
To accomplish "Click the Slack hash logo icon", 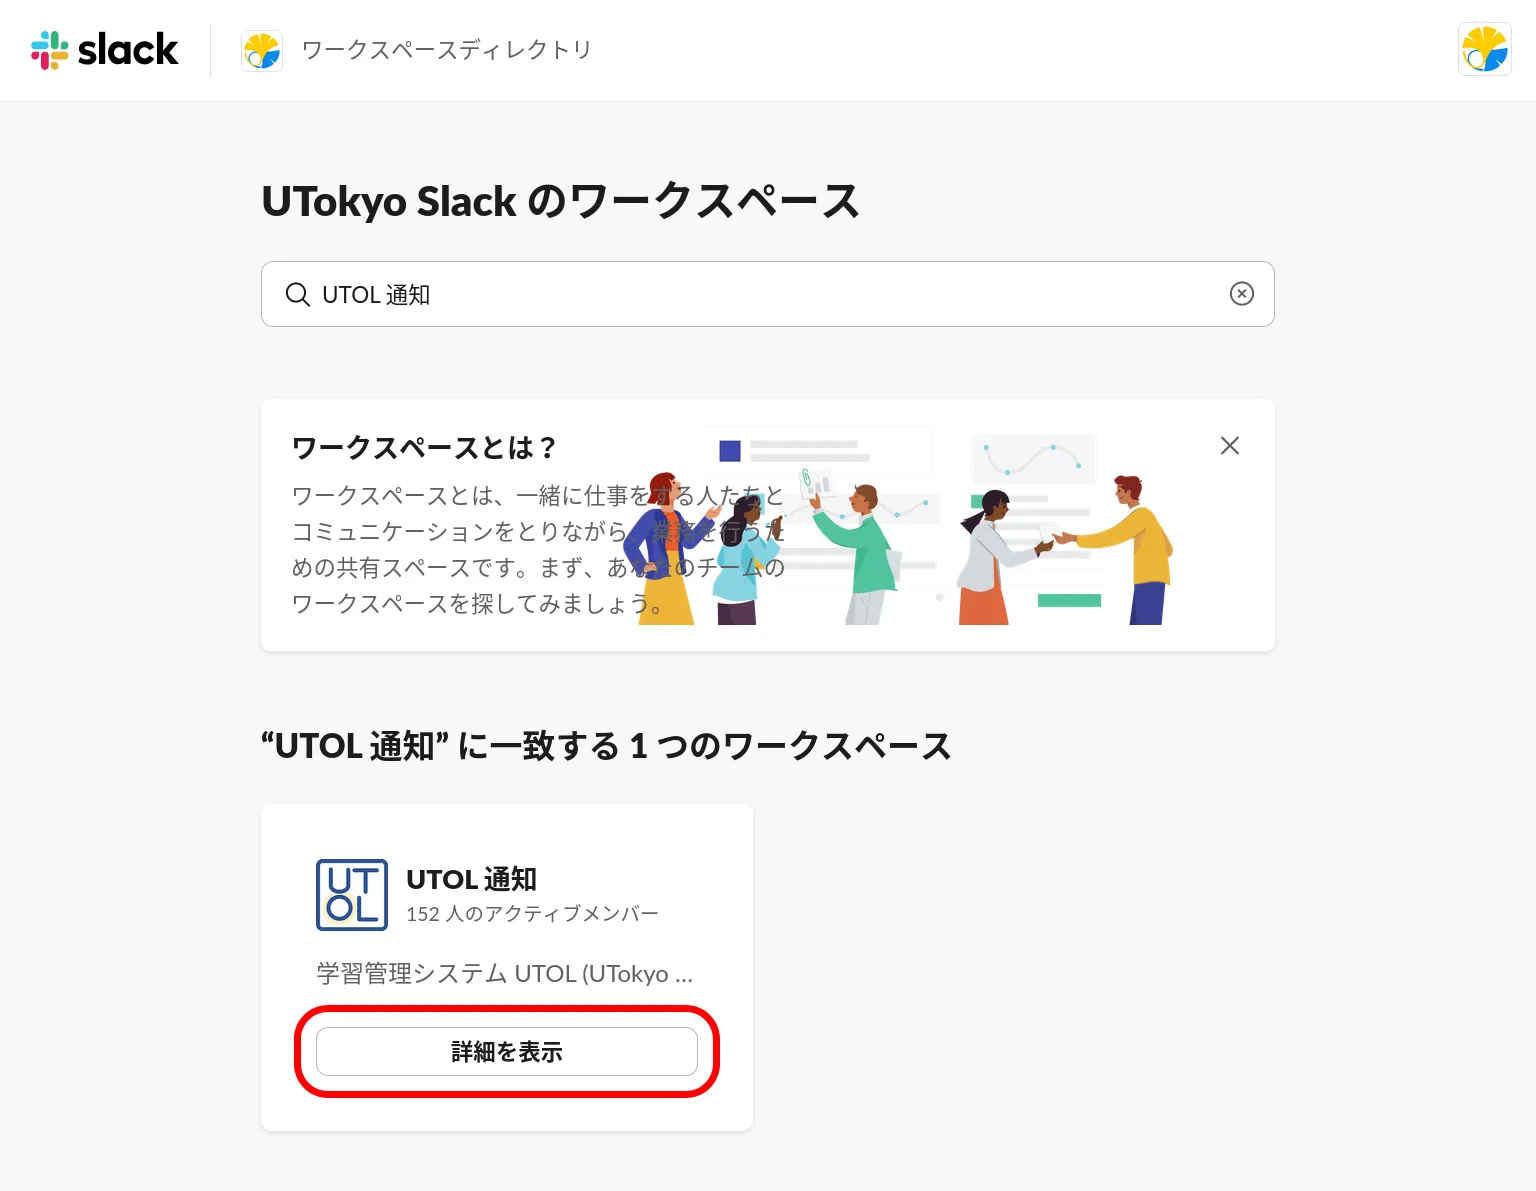I will pos(49,50).
